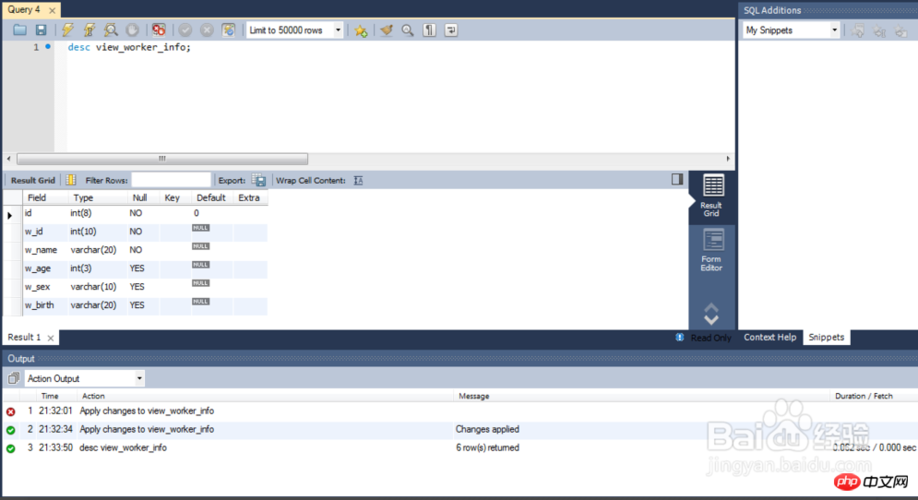Click the int(8) type cell
918x500 pixels.
coord(98,213)
